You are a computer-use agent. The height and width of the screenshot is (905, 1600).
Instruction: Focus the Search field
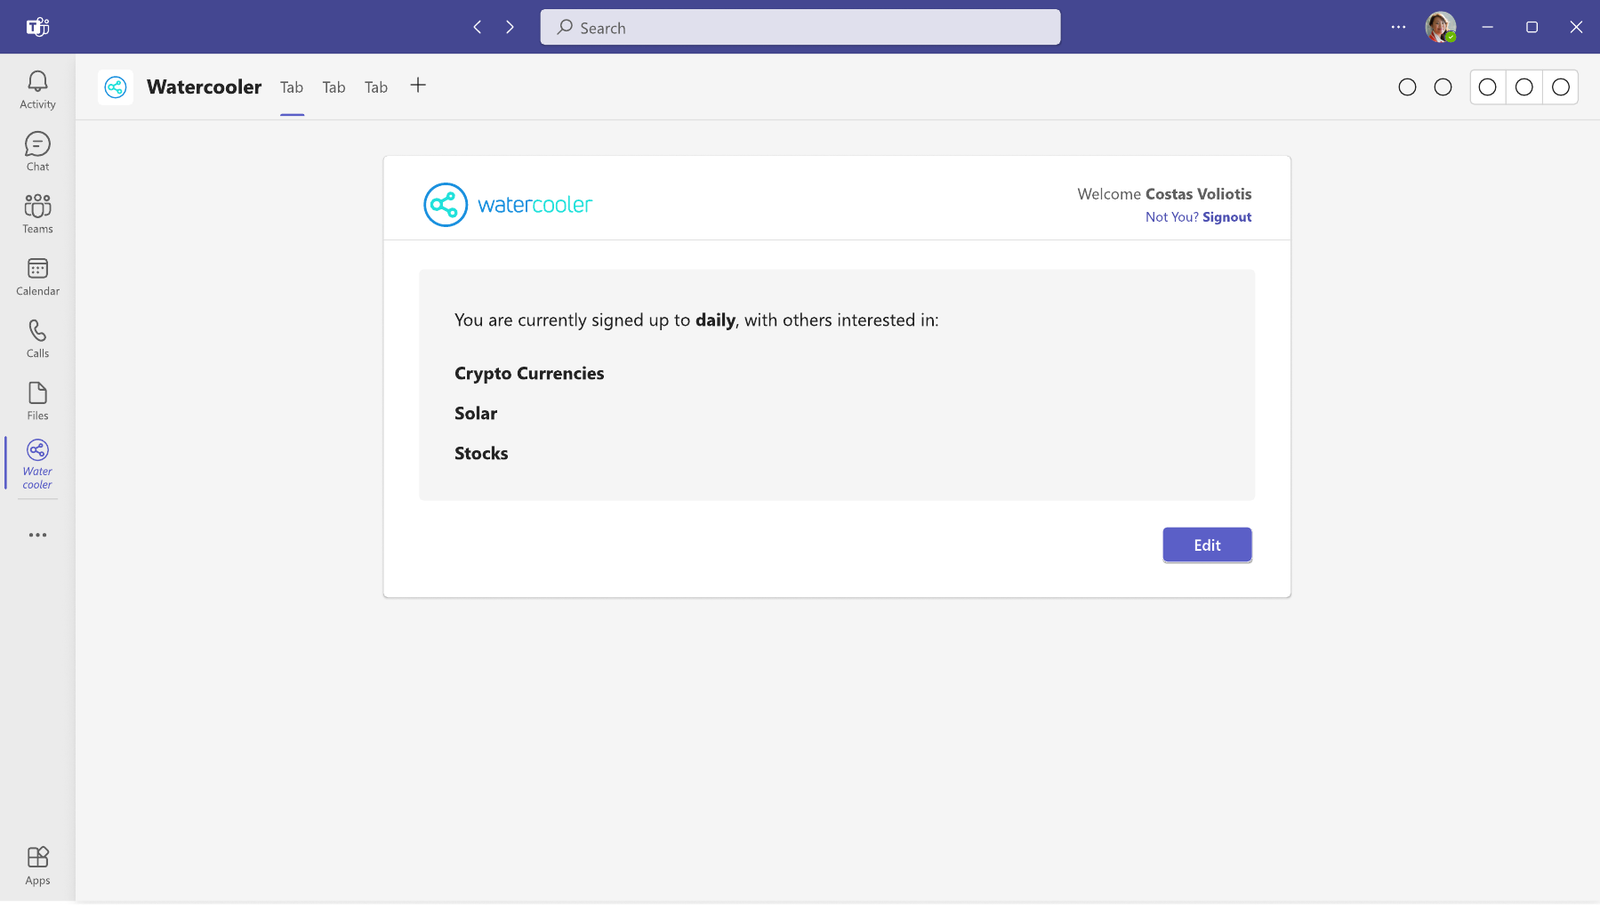coord(800,27)
